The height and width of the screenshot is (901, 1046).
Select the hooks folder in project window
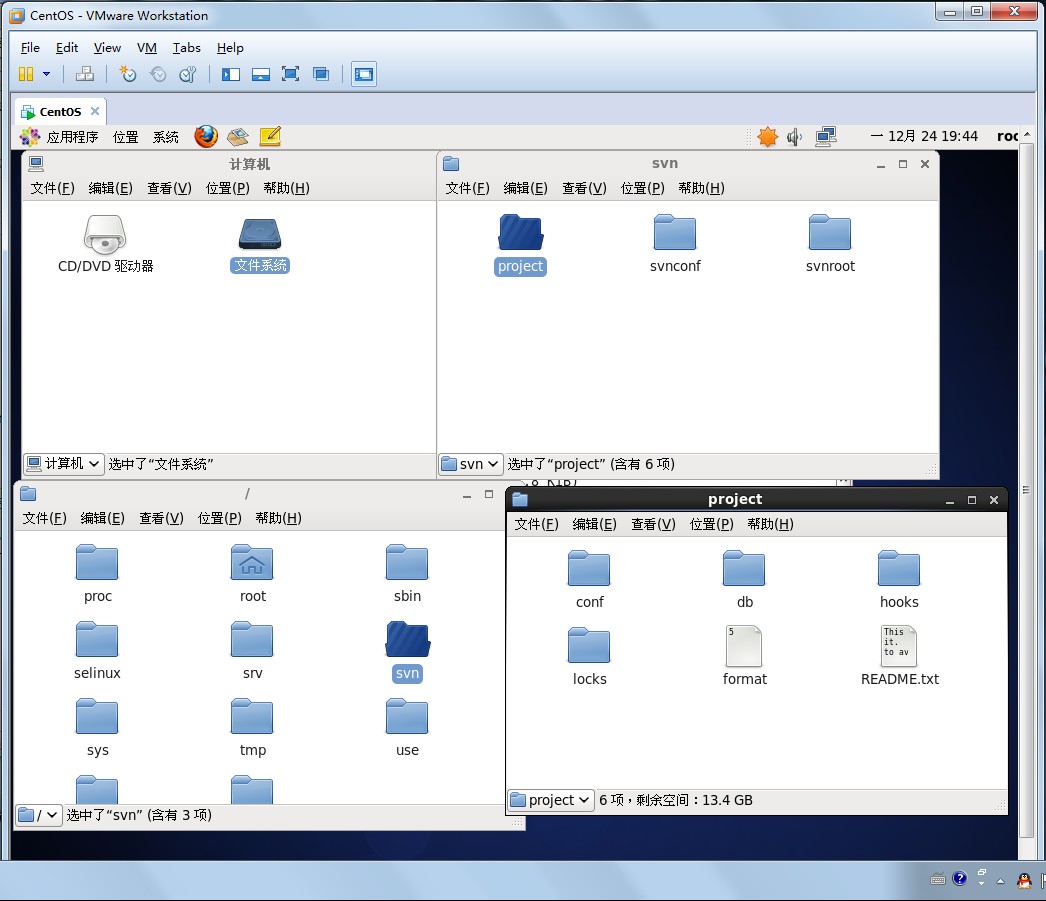(x=899, y=580)
